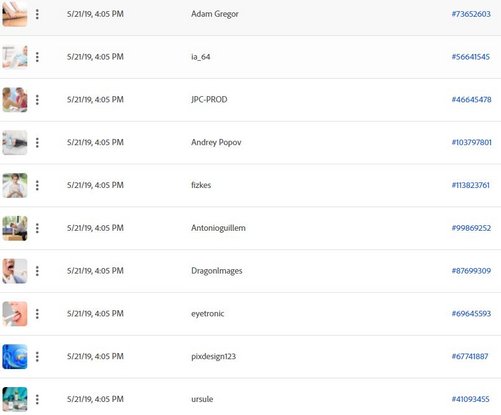501x415 pixels.
Task: Open more options for ursule row
Action: click(37, 399)
